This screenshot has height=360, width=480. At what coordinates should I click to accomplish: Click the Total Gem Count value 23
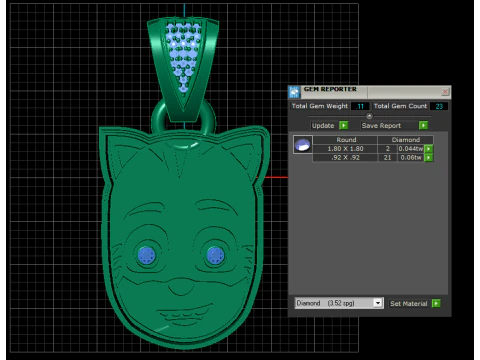point(439,106)
